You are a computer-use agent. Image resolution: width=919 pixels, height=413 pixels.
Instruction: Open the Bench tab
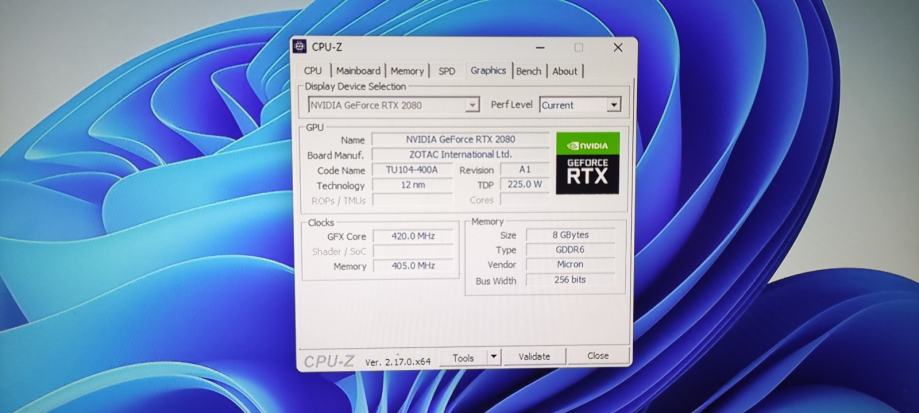(529, 71)
